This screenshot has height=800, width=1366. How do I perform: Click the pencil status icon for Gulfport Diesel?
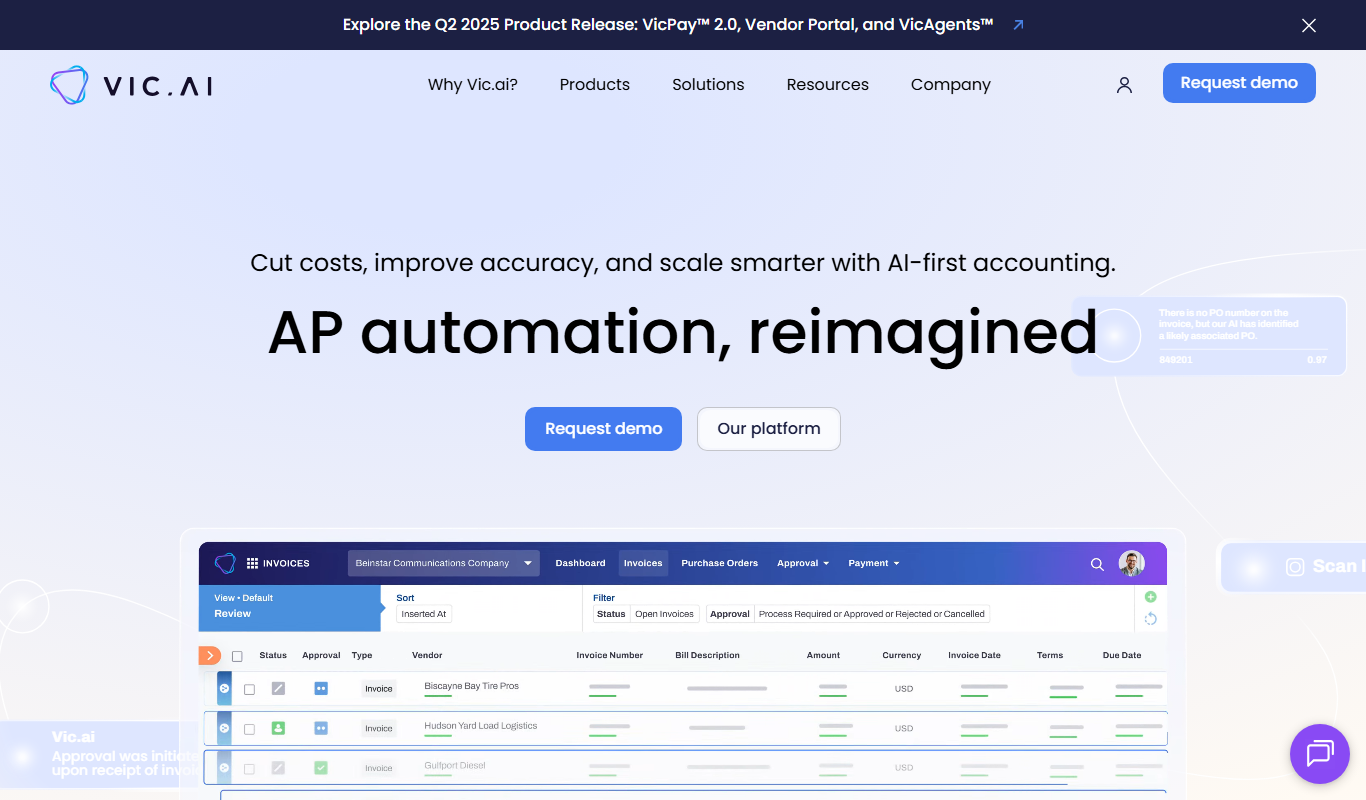[x=278, y=768]
